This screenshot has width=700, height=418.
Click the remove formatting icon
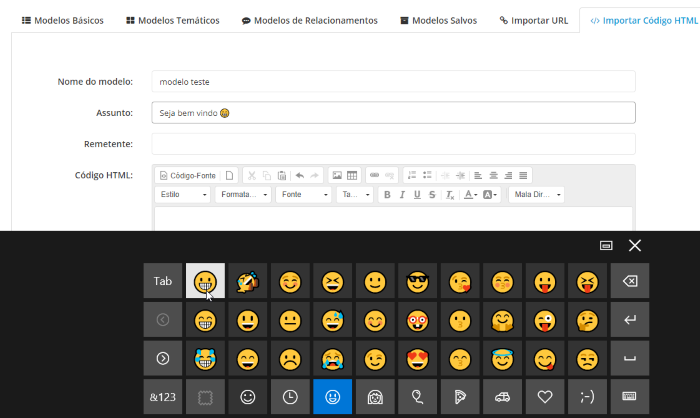pos(450,195)
